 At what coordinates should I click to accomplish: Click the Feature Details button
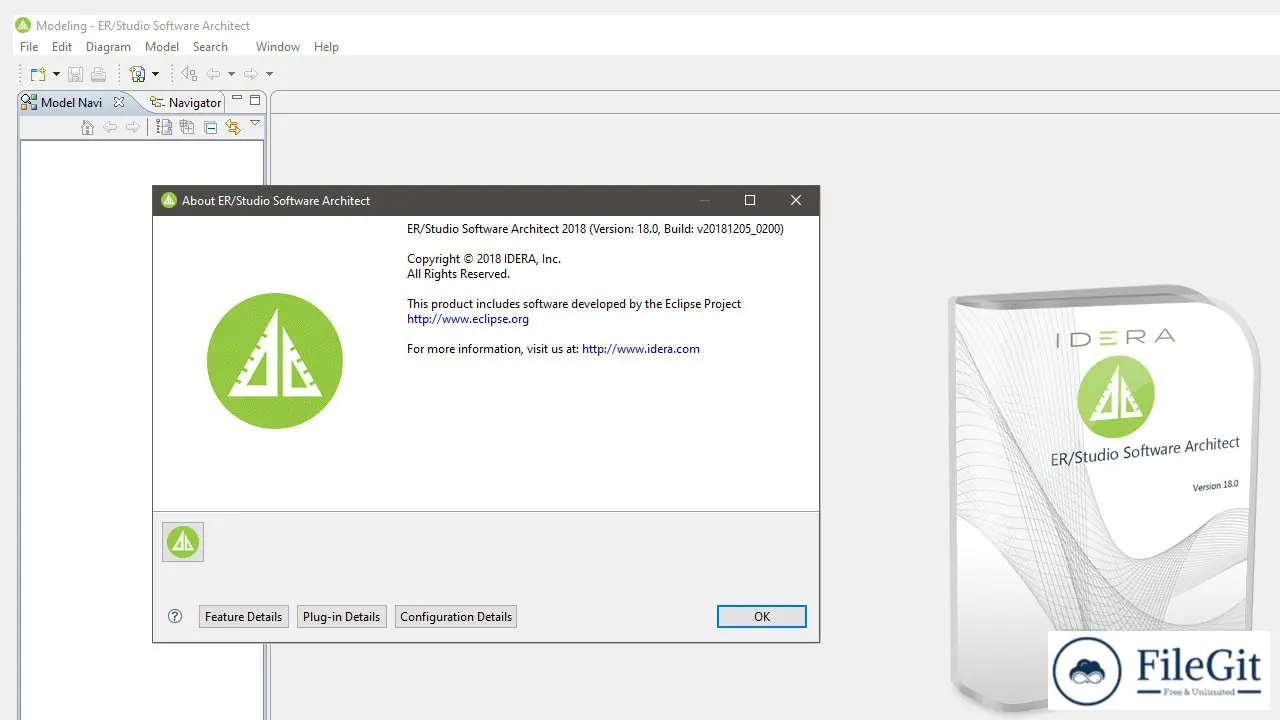(x=244, y=617)
